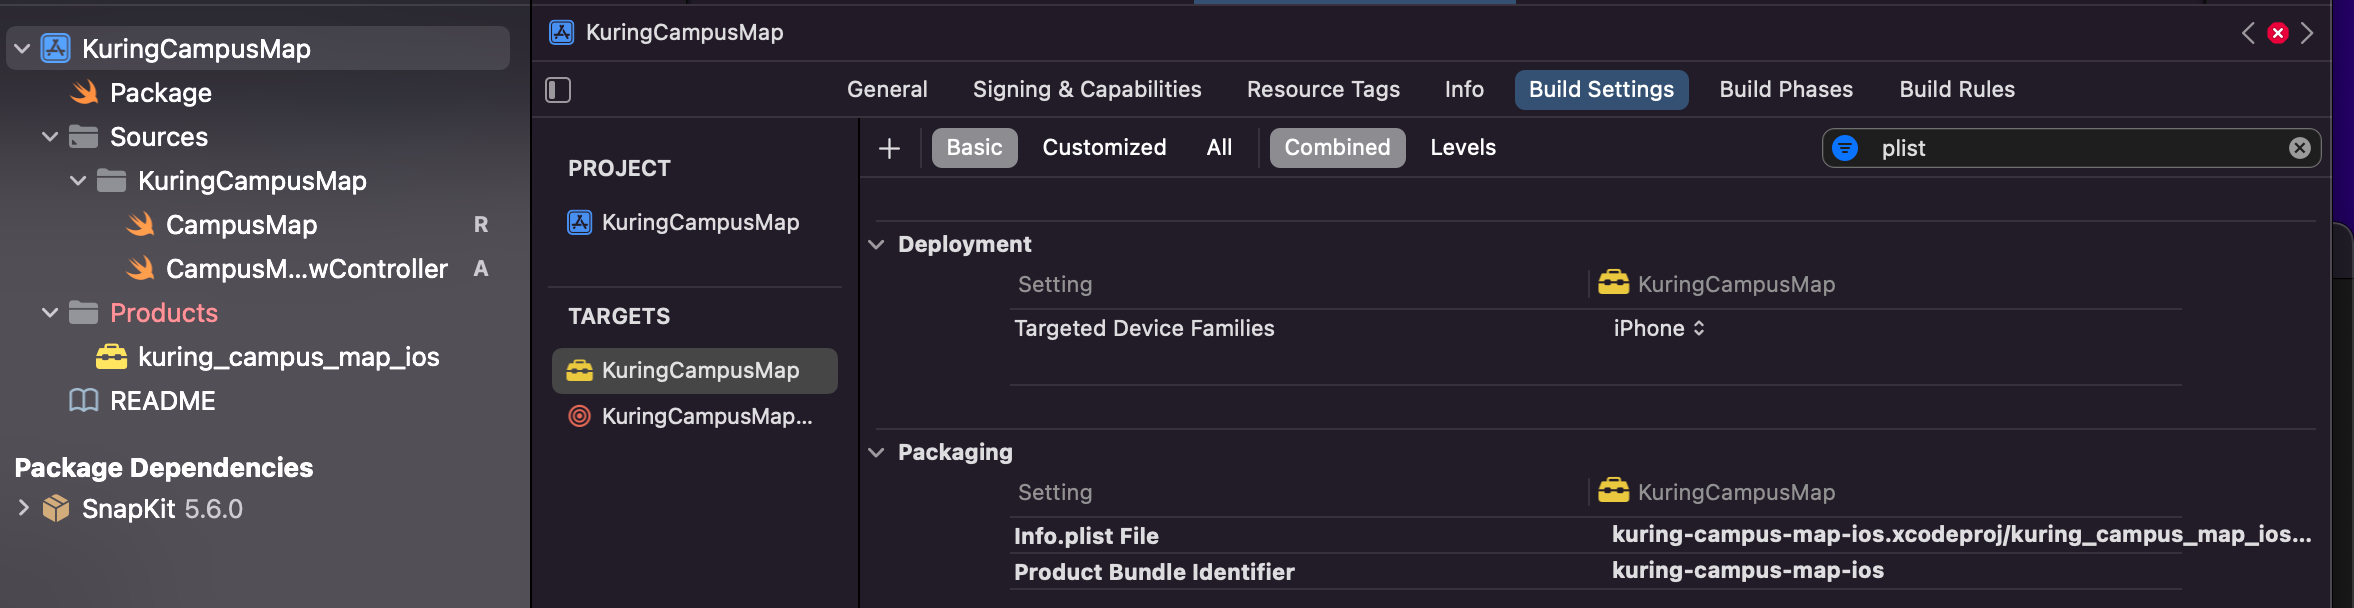Show Combined settings view
Screen dimensions: 2354x608
click(1336, 148)
